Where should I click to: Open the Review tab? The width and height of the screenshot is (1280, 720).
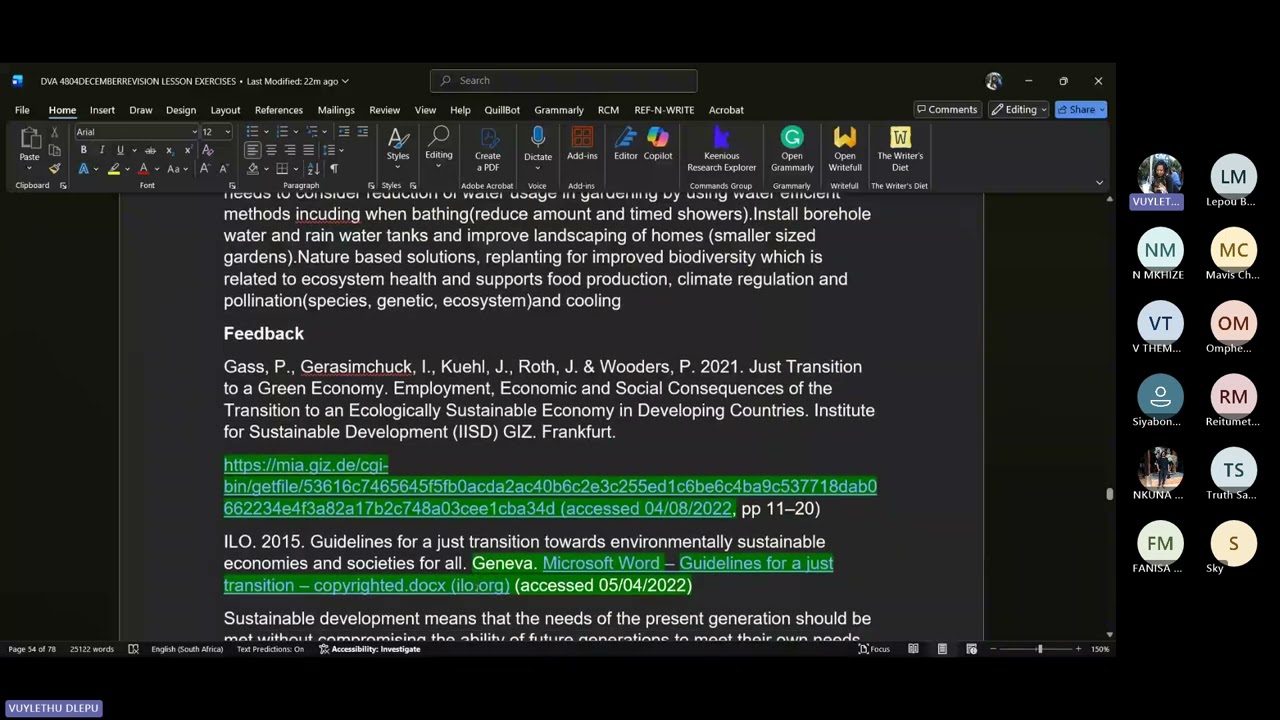(385, 110)
